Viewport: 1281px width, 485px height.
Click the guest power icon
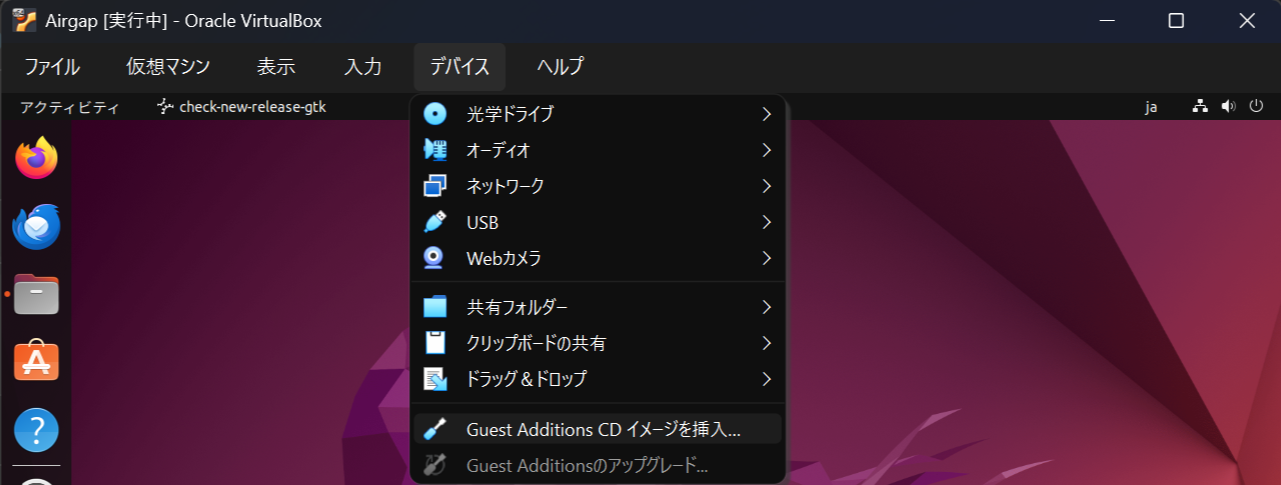pyautogui.click(x=1256, y=107)
